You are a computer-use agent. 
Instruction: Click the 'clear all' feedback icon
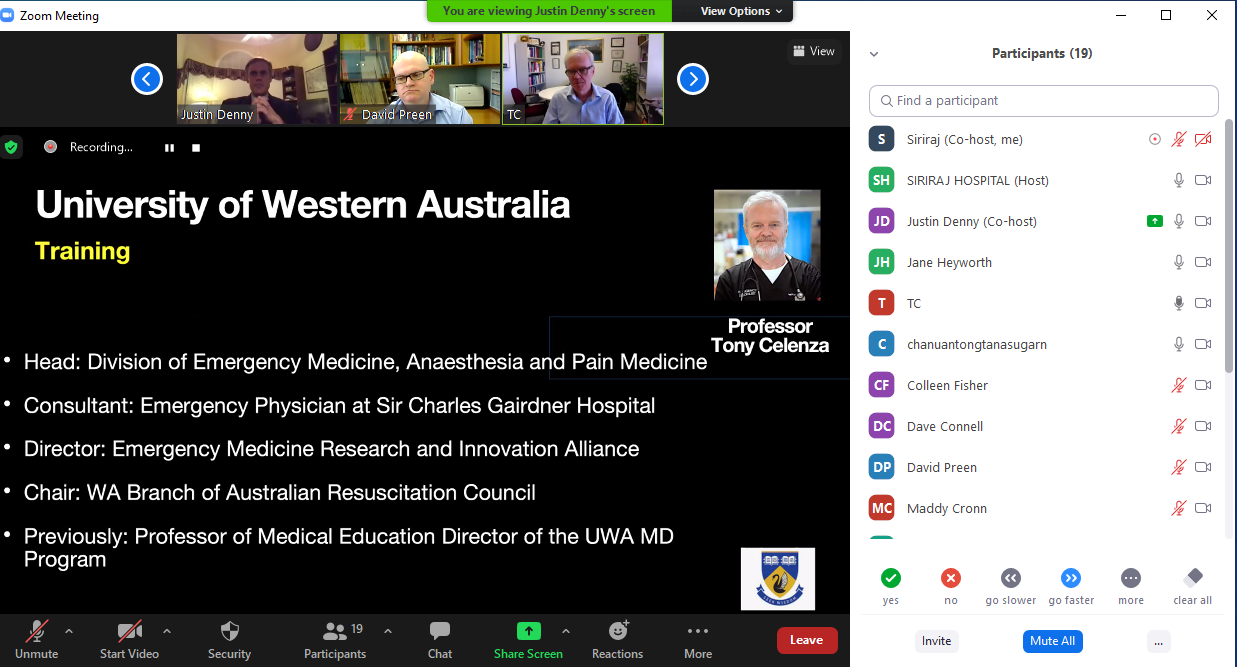[x=1192, y=578]
